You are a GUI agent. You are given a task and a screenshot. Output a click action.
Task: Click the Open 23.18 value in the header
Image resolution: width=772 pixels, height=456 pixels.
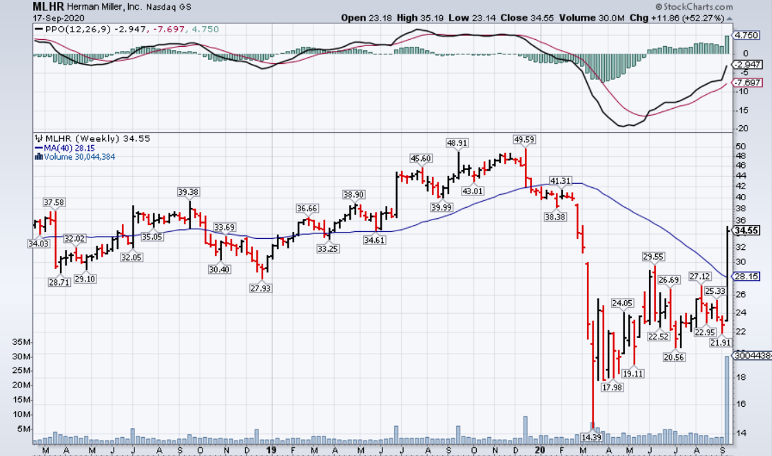tap(366, 18)
